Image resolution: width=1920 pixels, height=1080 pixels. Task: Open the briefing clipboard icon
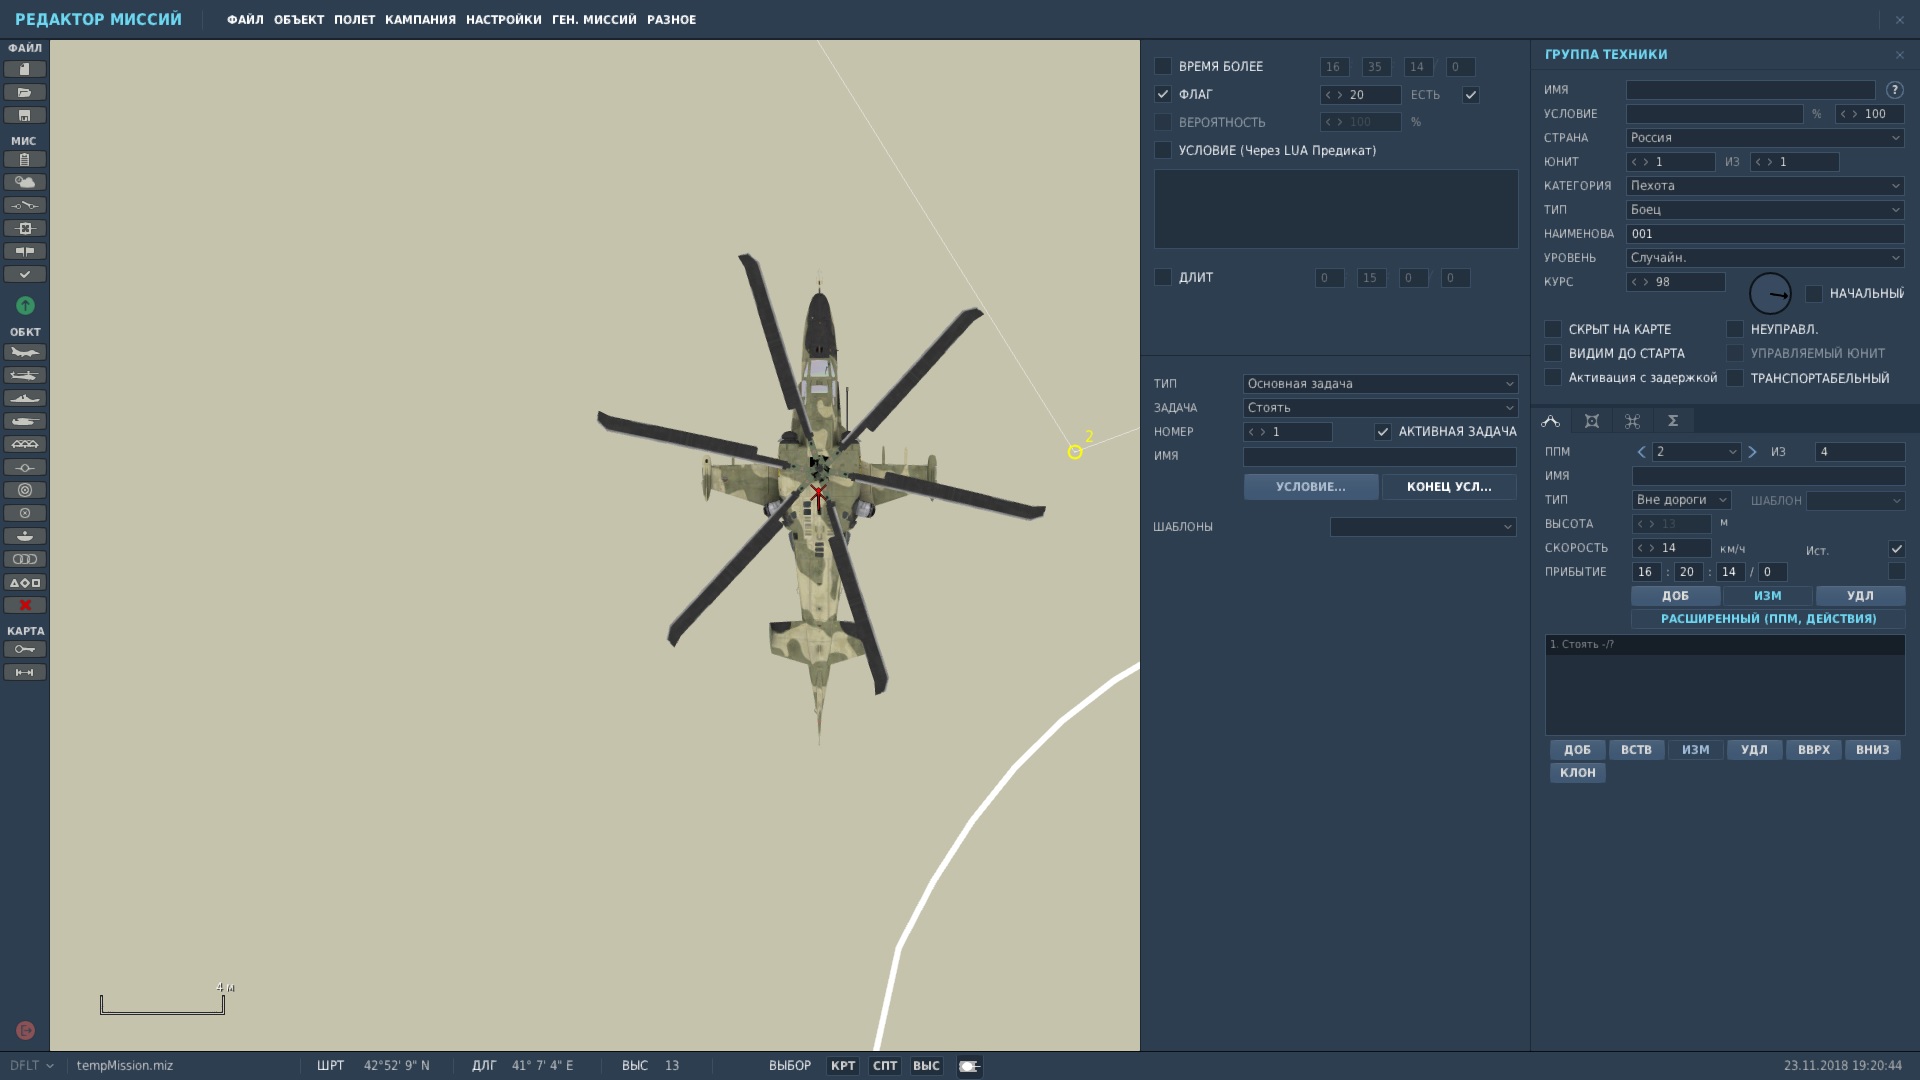25,159
